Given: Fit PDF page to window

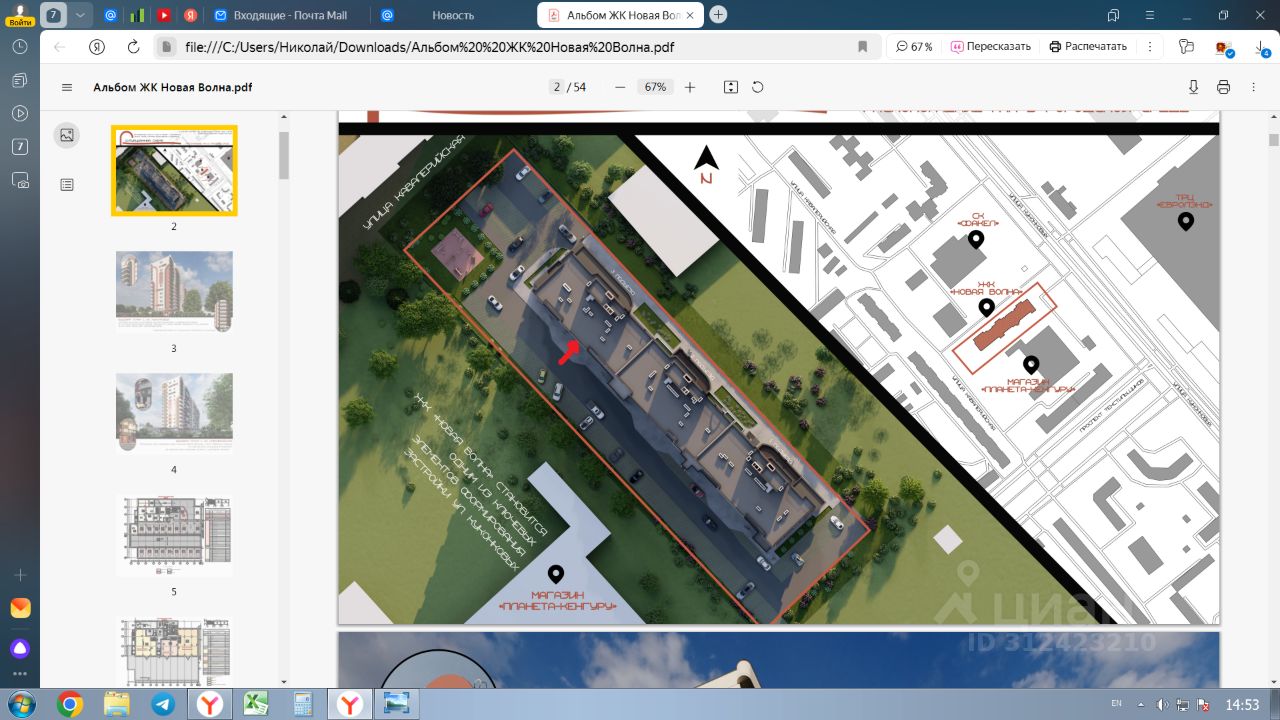Looking at the screenshot, I should [x=731, y=87].
